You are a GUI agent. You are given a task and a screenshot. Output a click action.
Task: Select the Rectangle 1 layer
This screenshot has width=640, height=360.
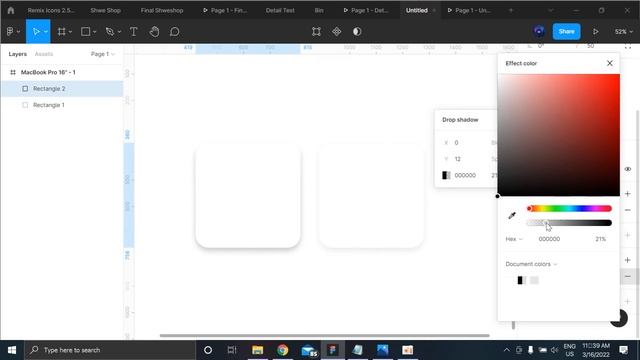click(x=62, y=105)
